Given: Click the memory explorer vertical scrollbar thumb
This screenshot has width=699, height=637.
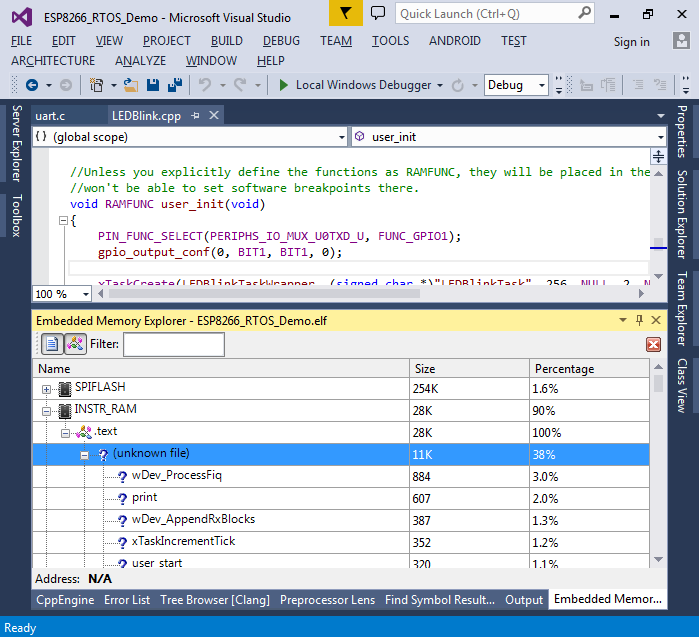Looking at the screenshot, I should tap(658, 383).
